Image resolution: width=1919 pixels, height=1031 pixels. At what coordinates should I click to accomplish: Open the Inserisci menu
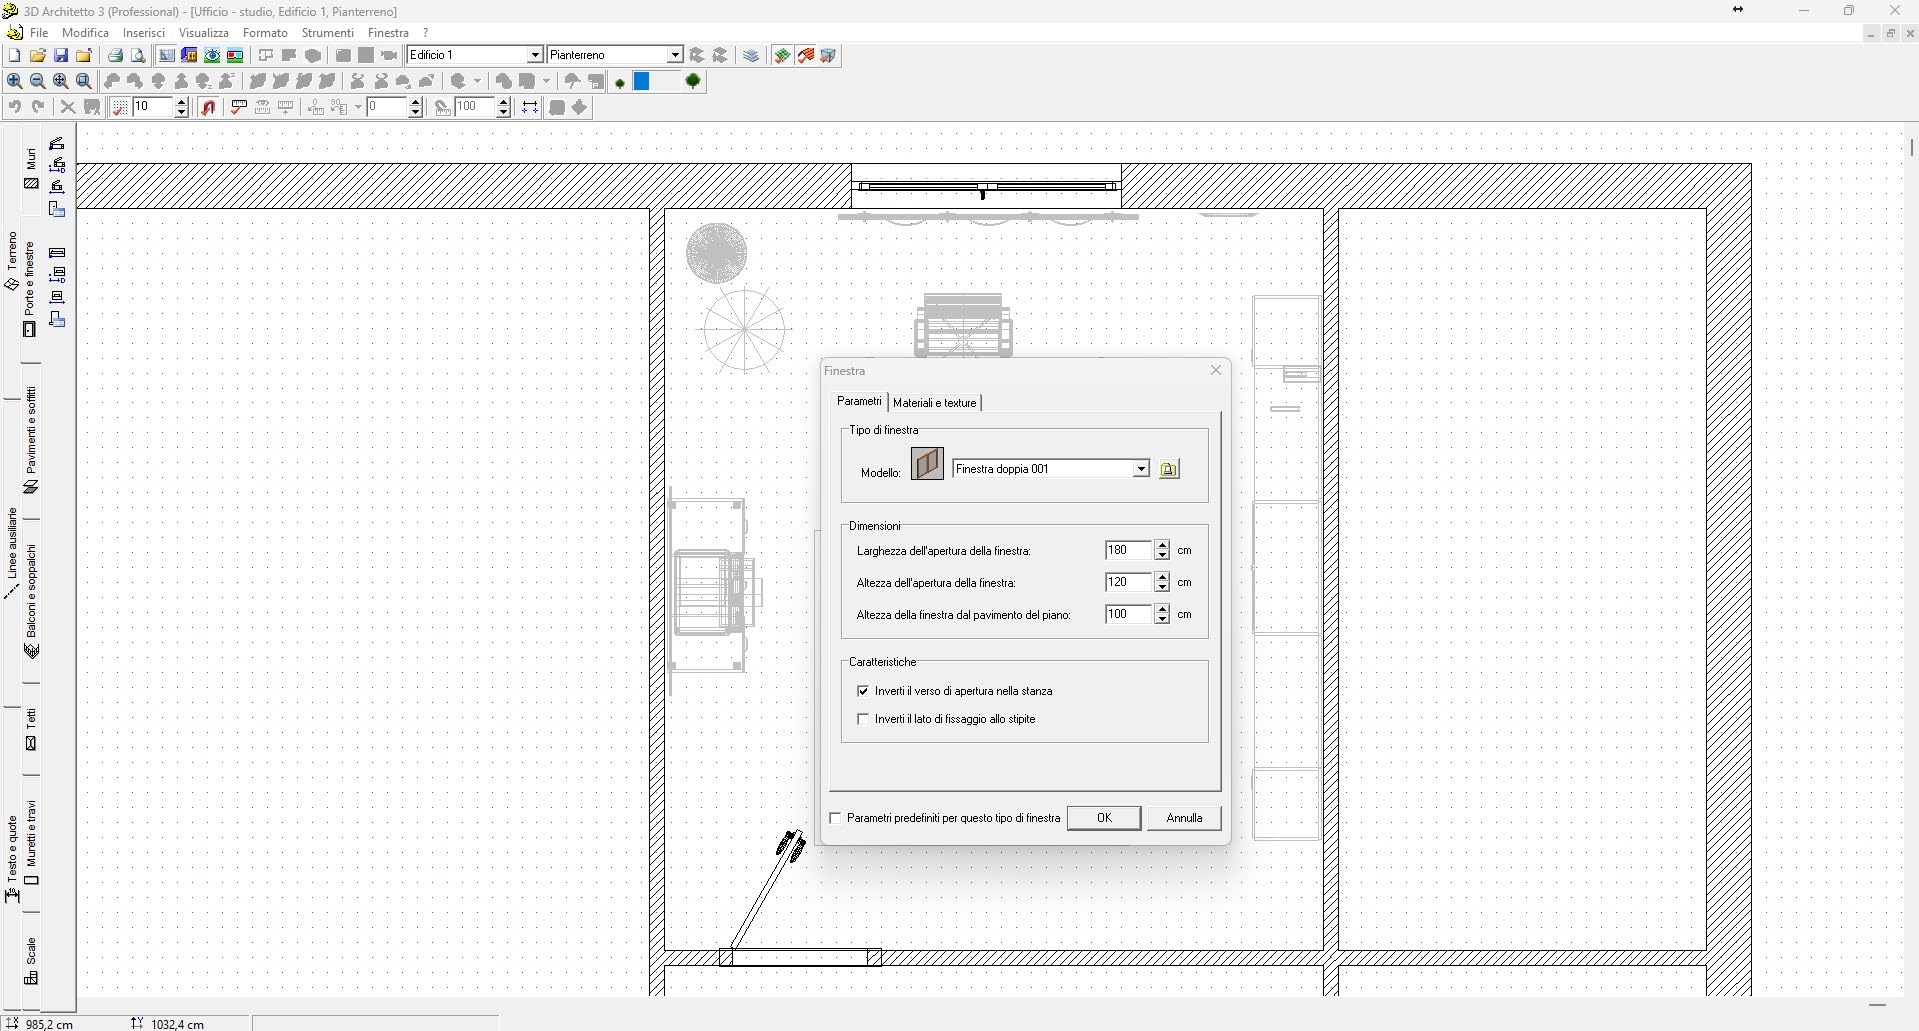click(x=144, y=33)
